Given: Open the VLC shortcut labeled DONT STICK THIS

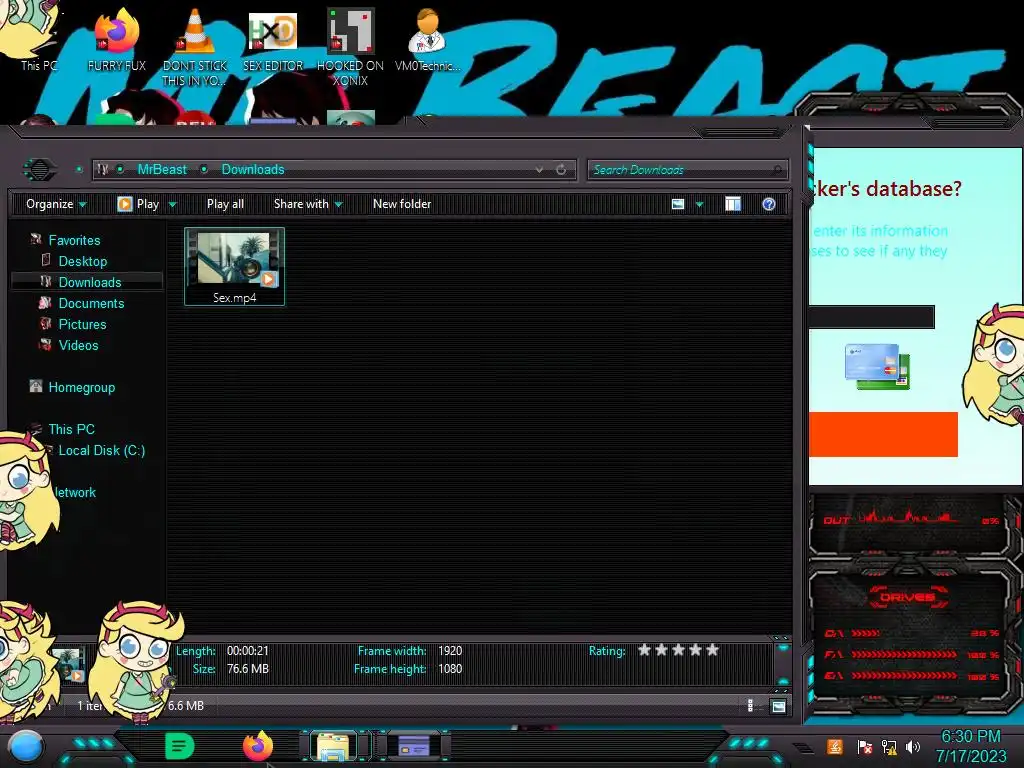Looking at the screenshot, I should coord(195,47).
